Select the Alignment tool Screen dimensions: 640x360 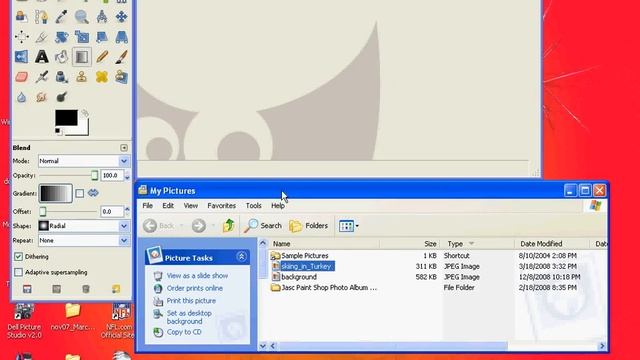pos(22,37)
